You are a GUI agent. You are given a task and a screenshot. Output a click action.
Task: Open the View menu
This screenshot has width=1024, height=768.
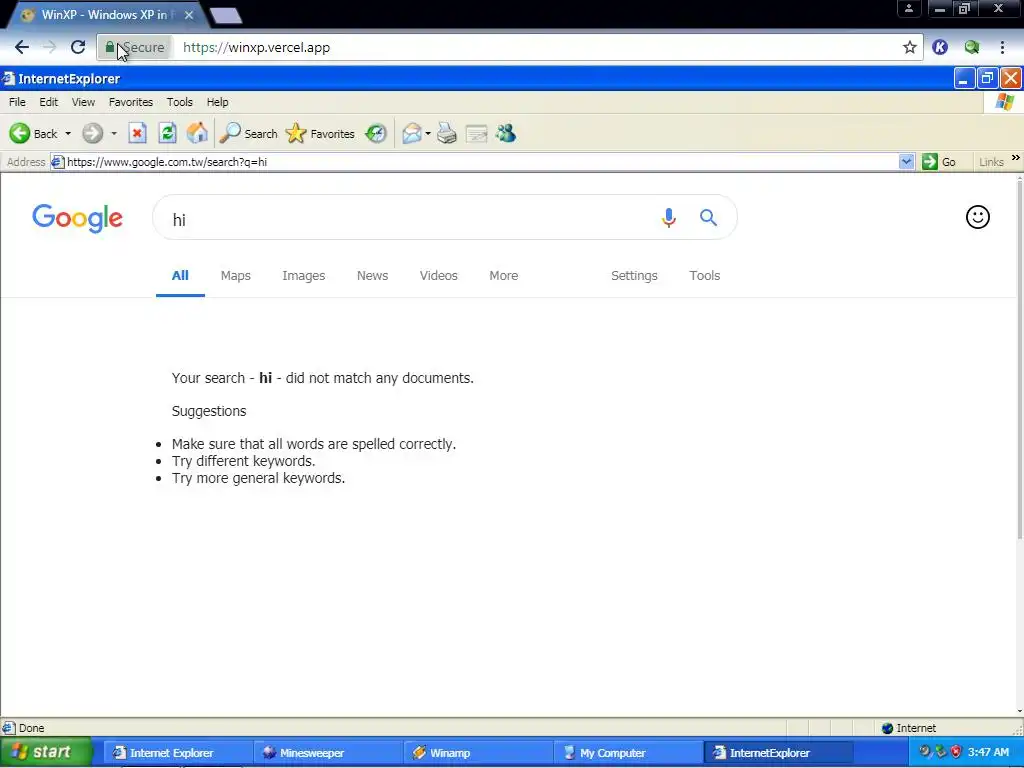tap(83, 102)
